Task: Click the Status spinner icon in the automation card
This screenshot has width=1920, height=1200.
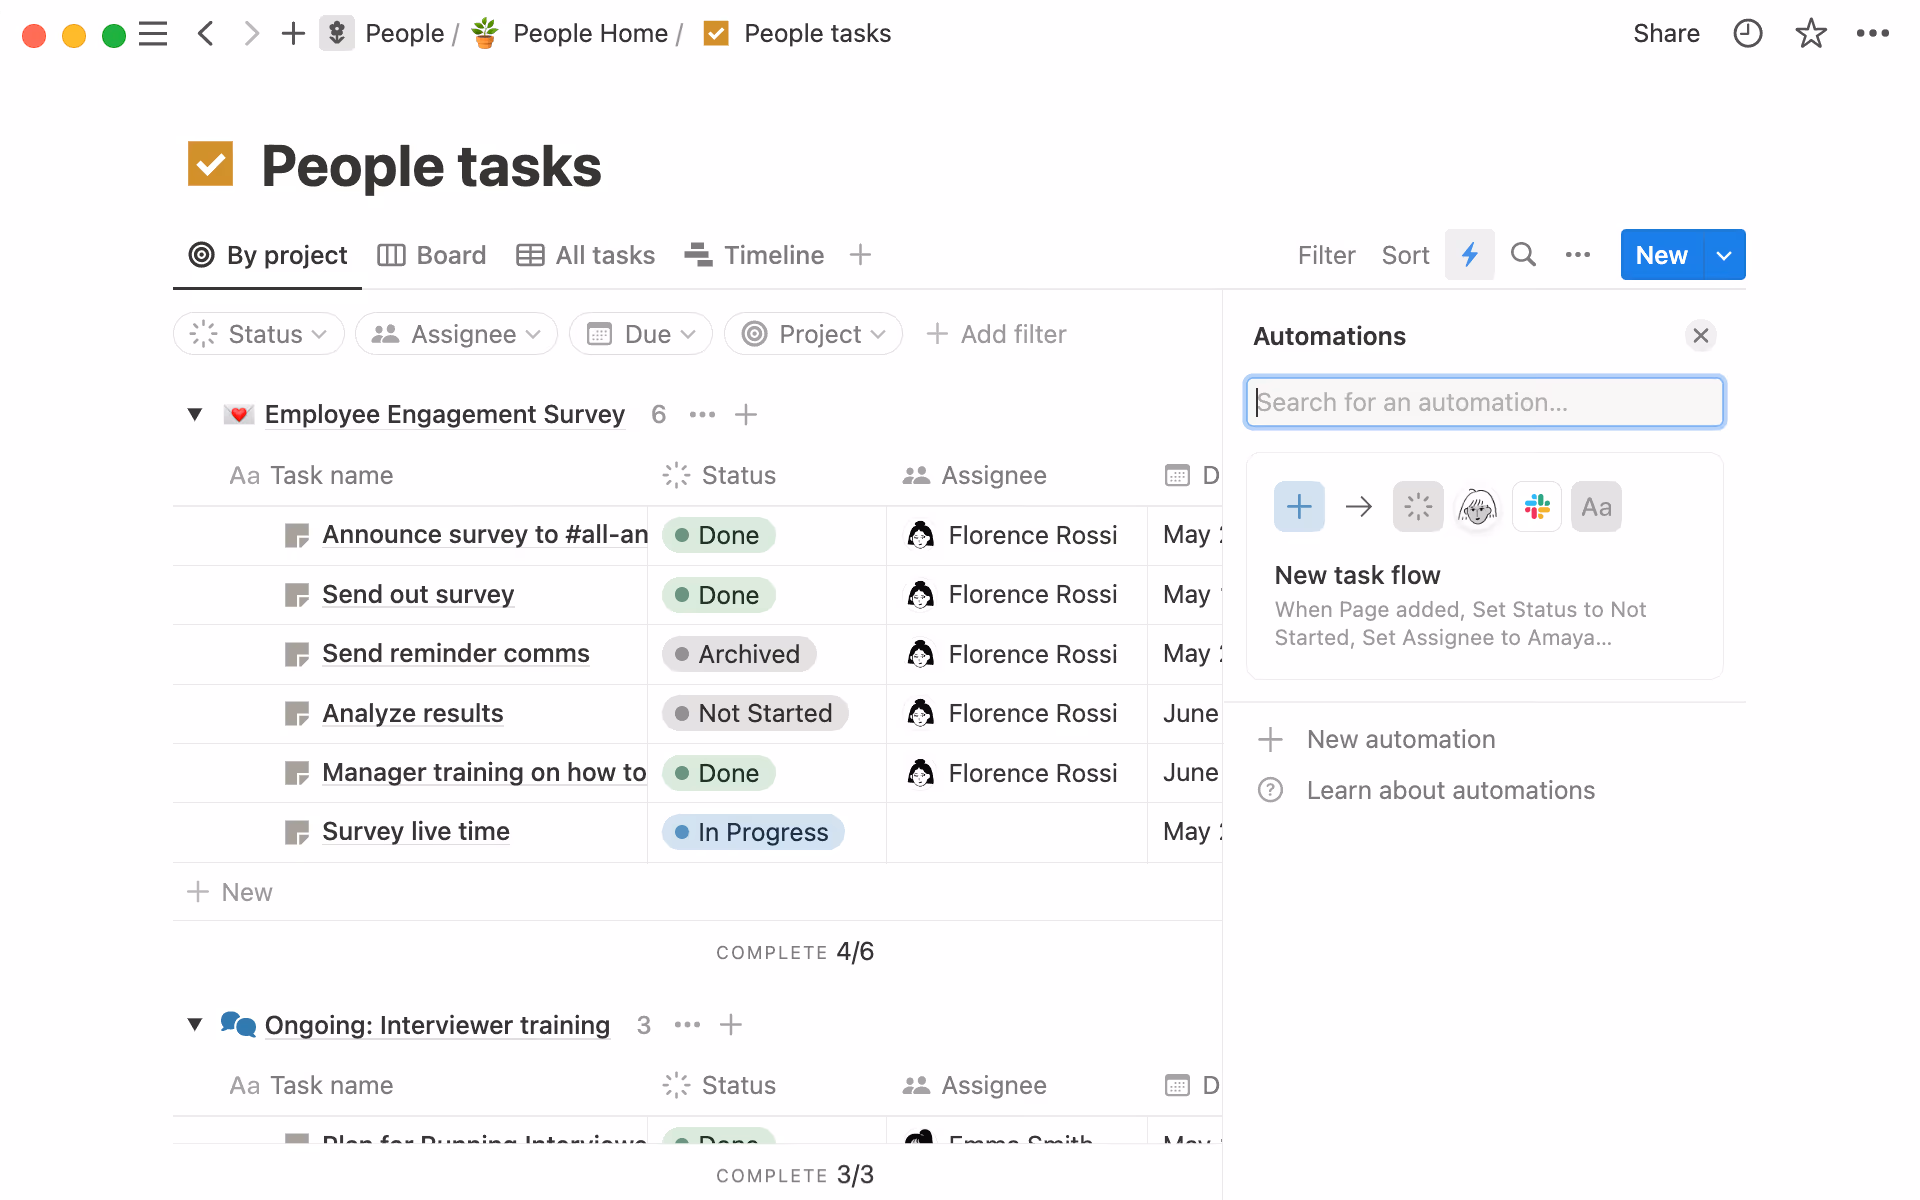Action: pos(1418,506)
